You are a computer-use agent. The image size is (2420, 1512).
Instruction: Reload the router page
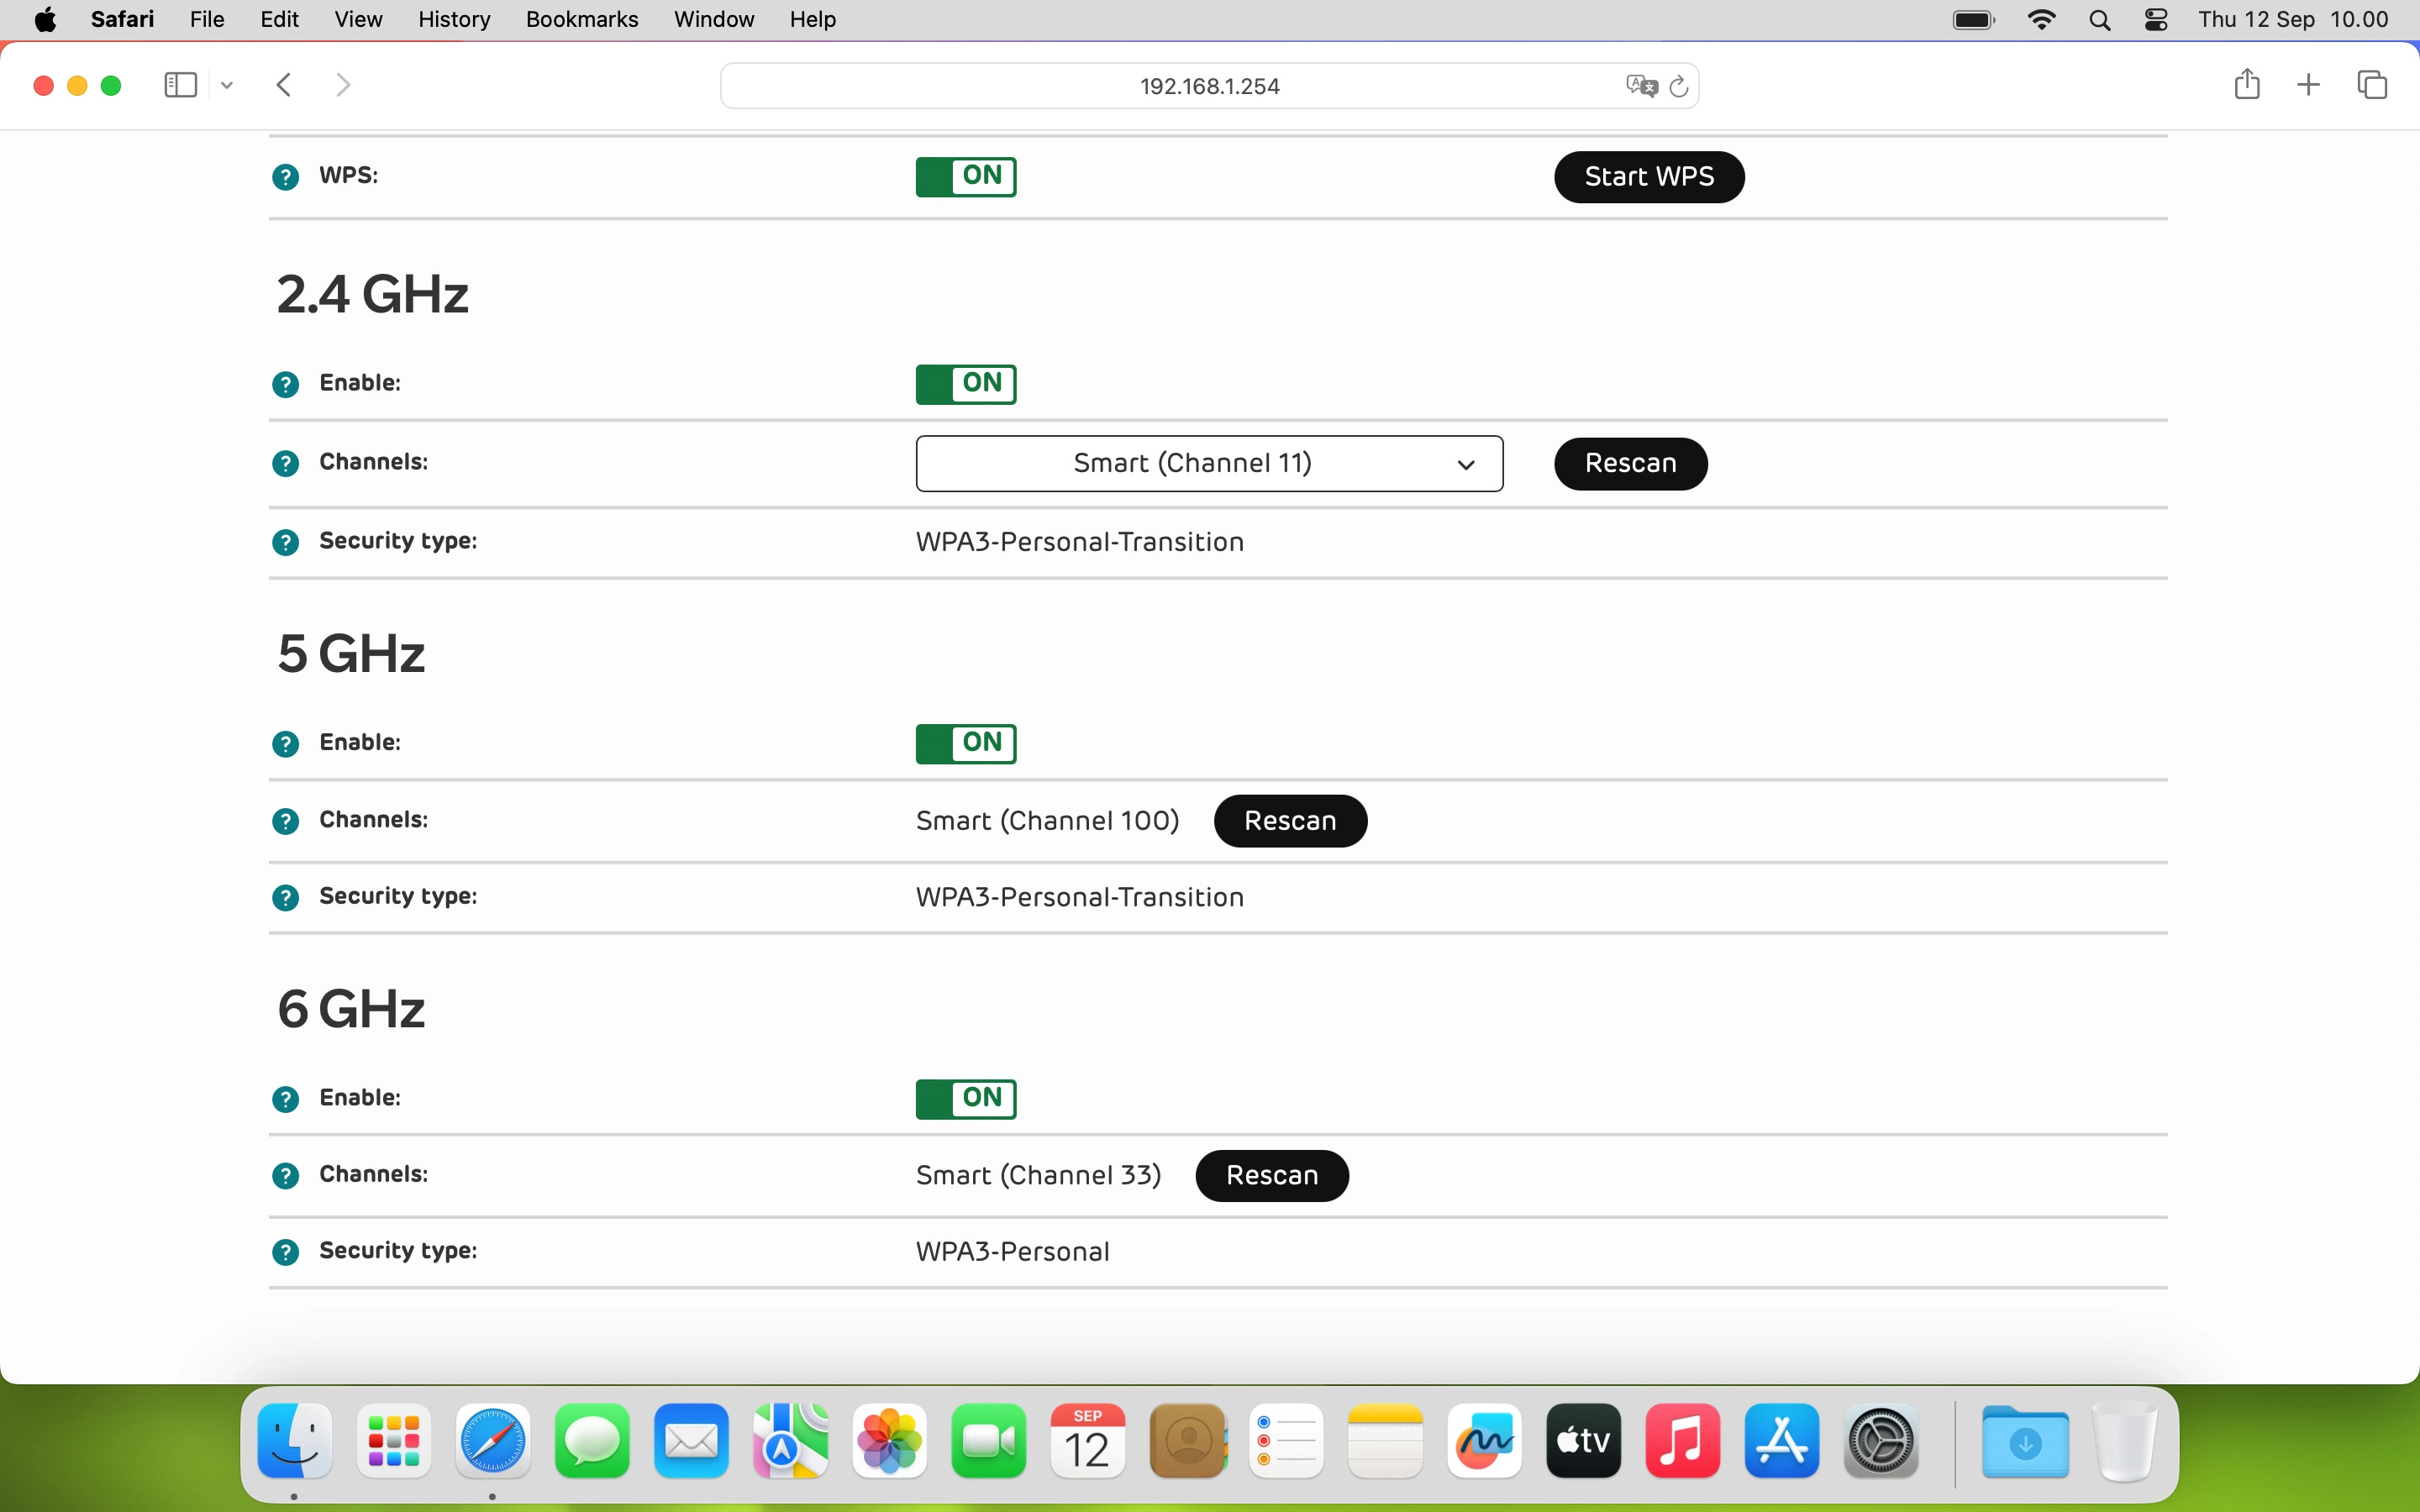(1679, 86)
